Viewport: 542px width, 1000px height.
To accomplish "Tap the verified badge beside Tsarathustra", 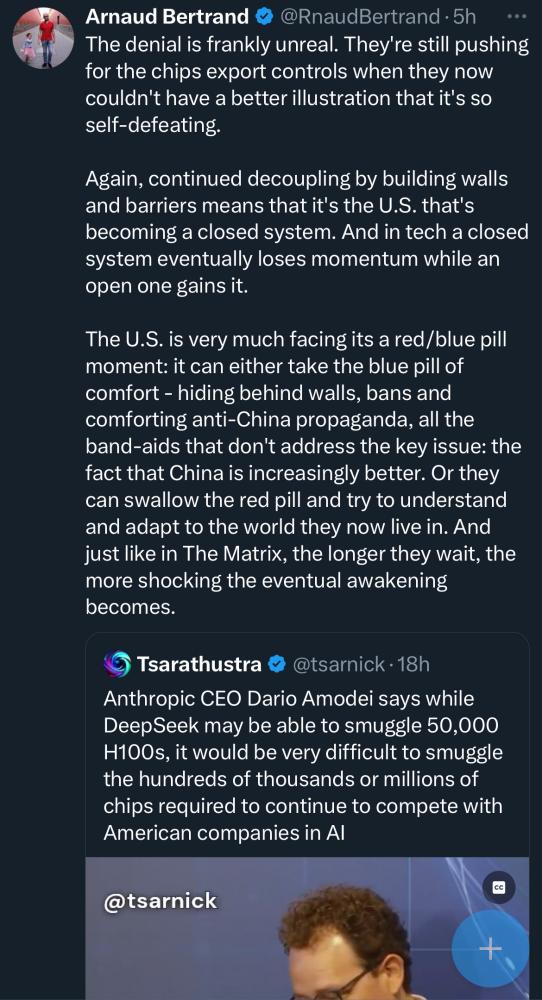I will pos(275,665).
